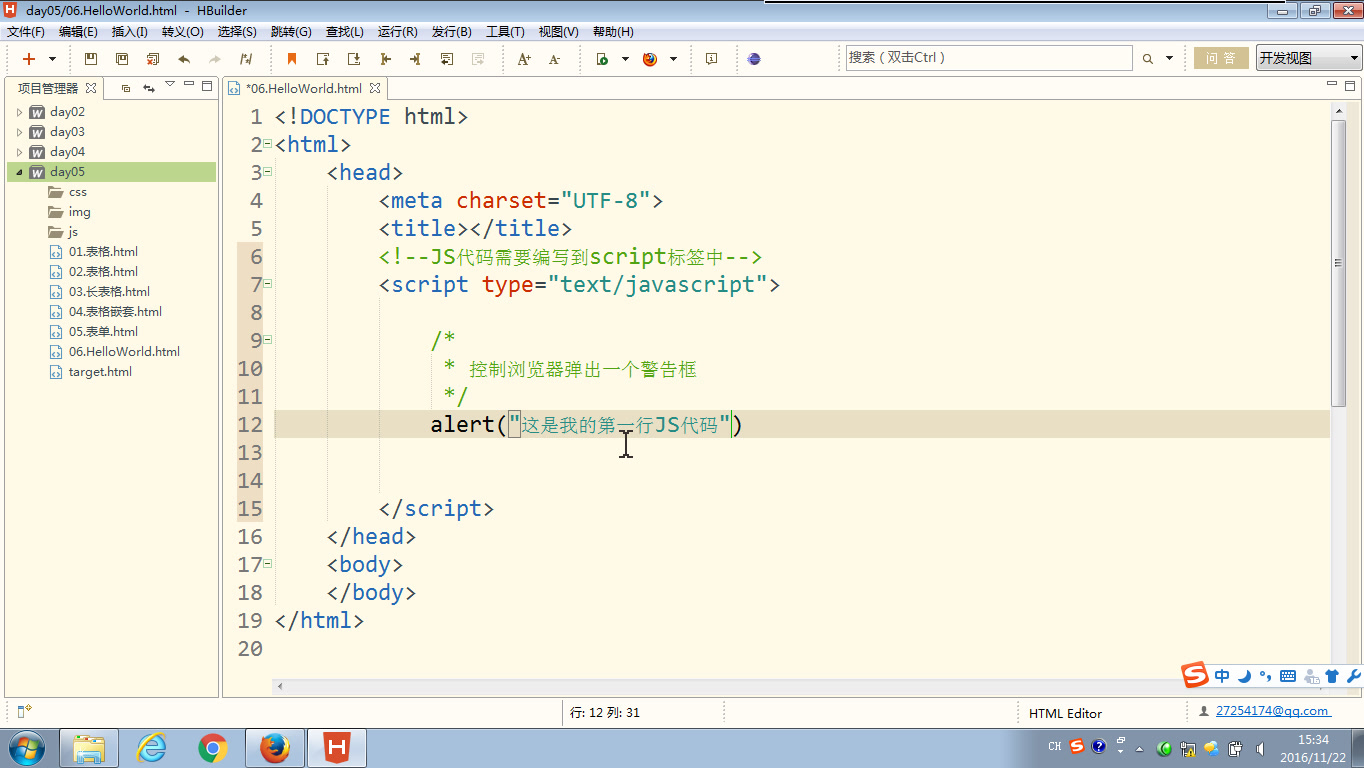1364x768 pixels.
Task: Select 04.表格嵌套.html in project tree
Action: (x=115, y=312)
